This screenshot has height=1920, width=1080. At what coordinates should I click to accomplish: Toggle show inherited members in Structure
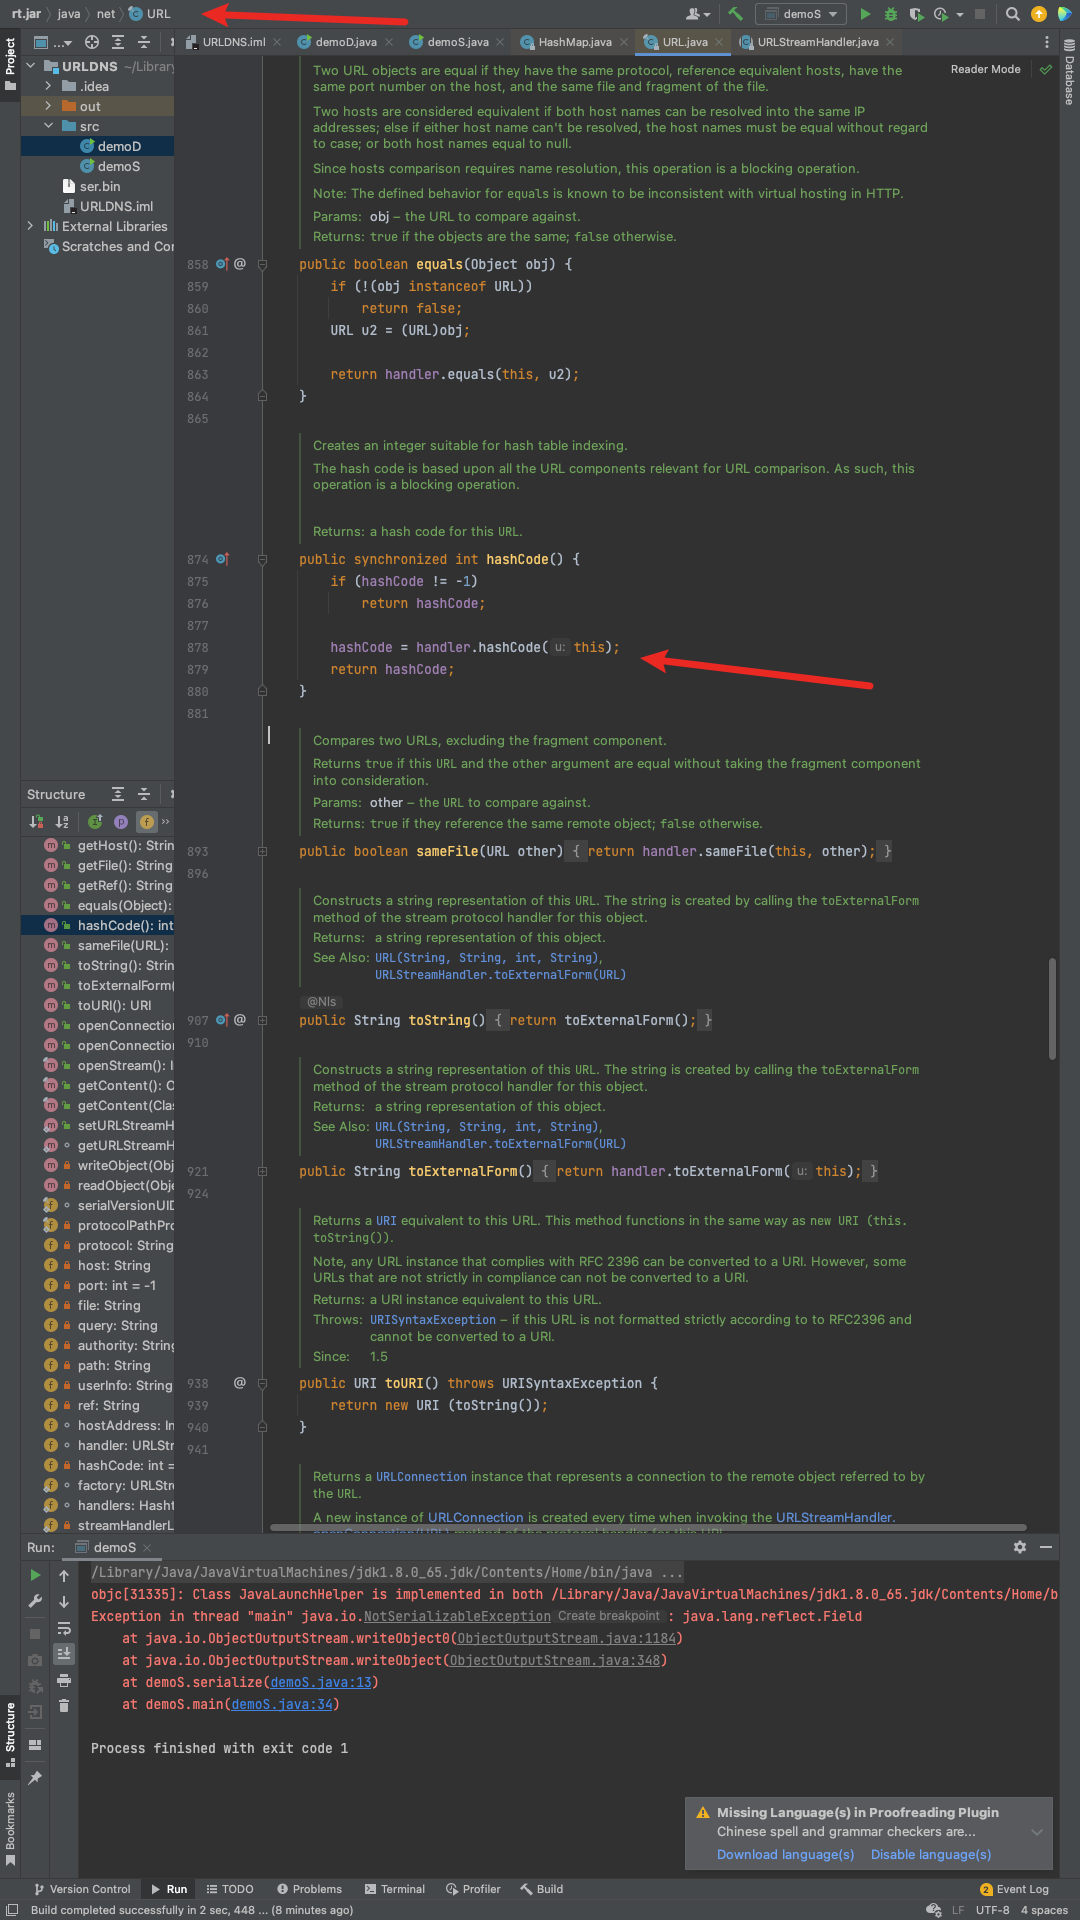(x=95, y=822)
